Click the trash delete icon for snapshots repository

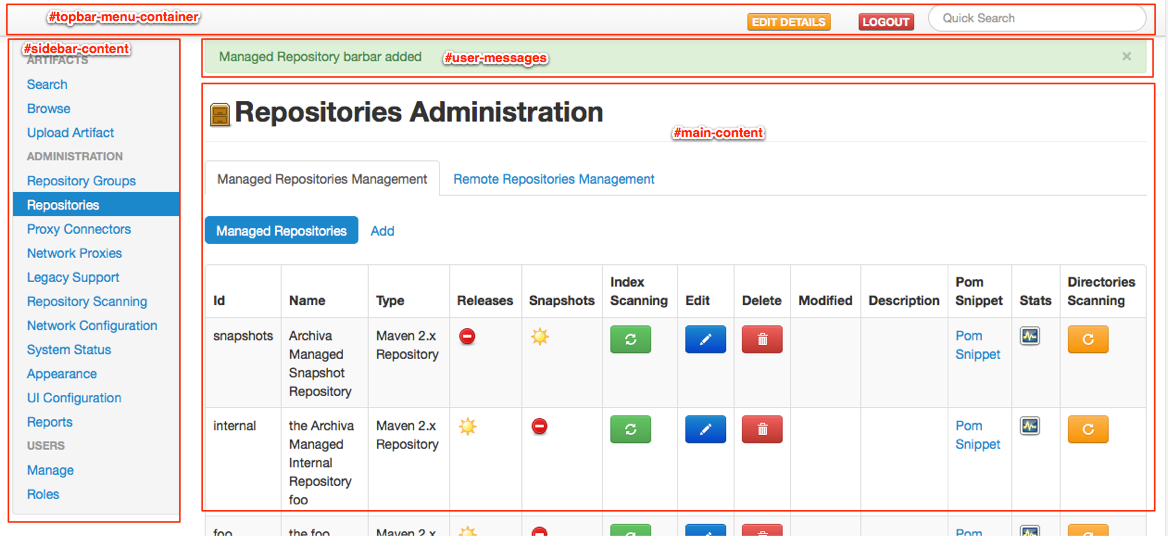762,339
